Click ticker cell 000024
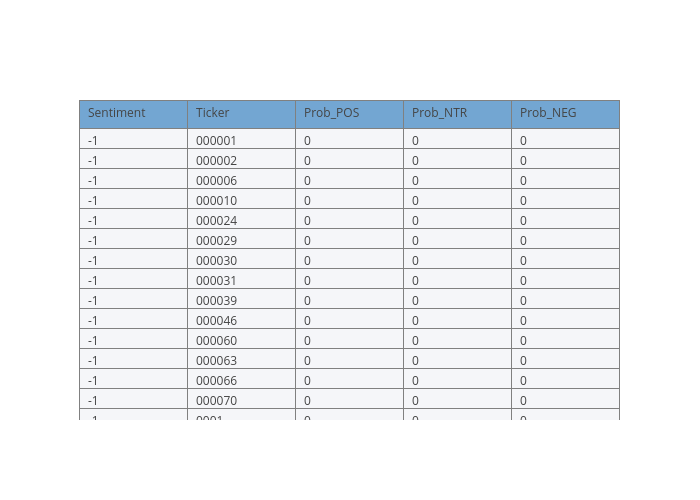The image size is (700, 500). coord(216,221)
